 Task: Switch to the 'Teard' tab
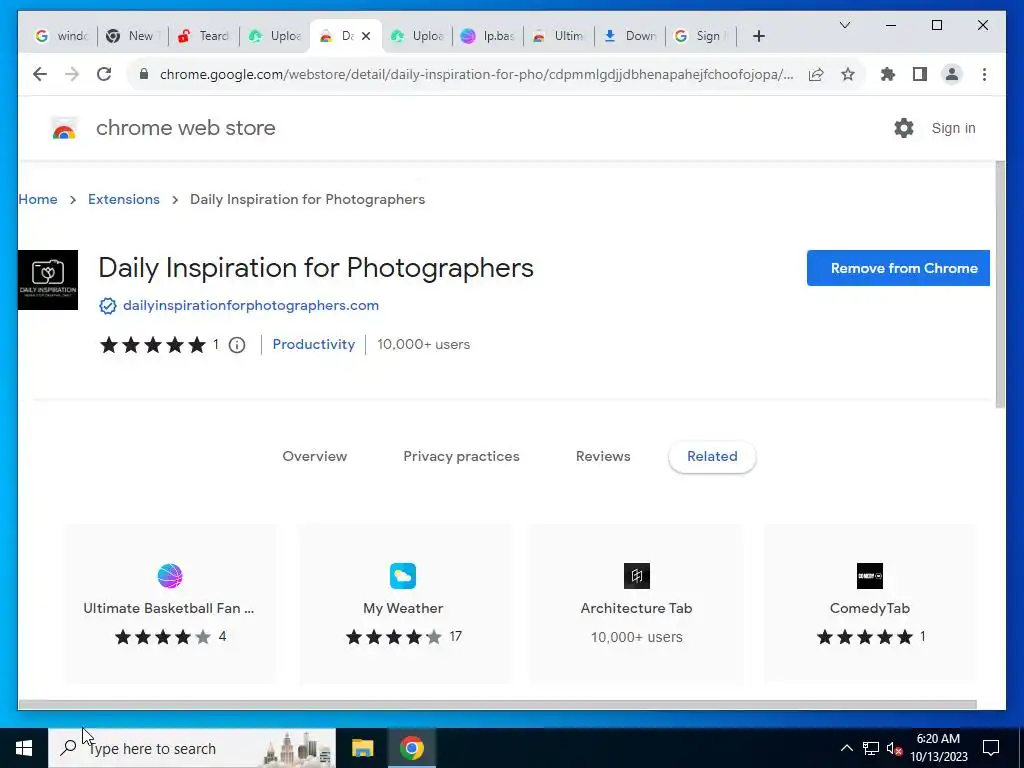click(204, 36)
